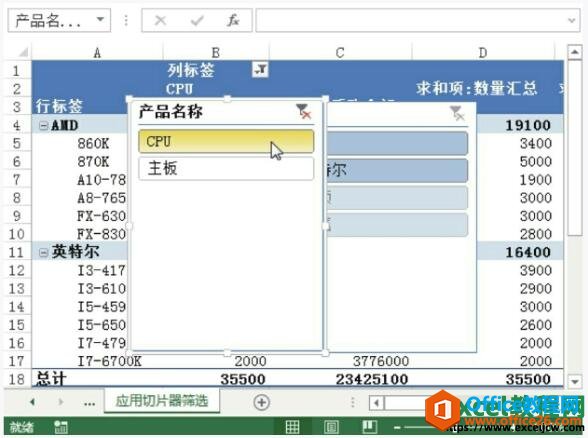Switch to Page Layout view
Image resolution: width=588 pixels, height=438 pixels.
[332, 427]
